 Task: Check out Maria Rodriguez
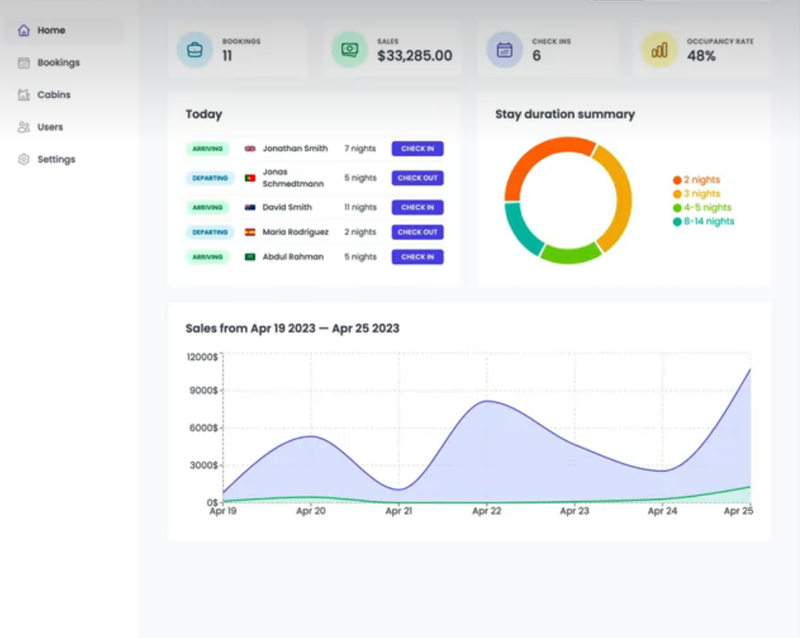[x=417, y=232]
